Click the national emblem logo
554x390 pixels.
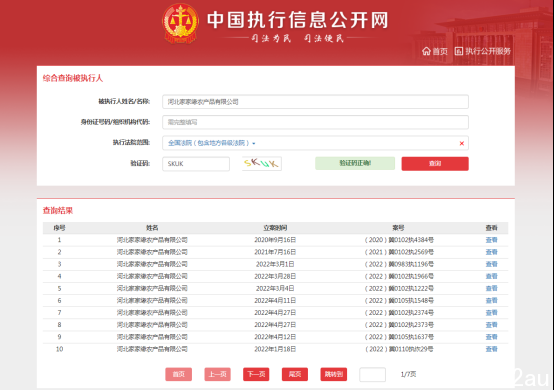tap(180, 23)
